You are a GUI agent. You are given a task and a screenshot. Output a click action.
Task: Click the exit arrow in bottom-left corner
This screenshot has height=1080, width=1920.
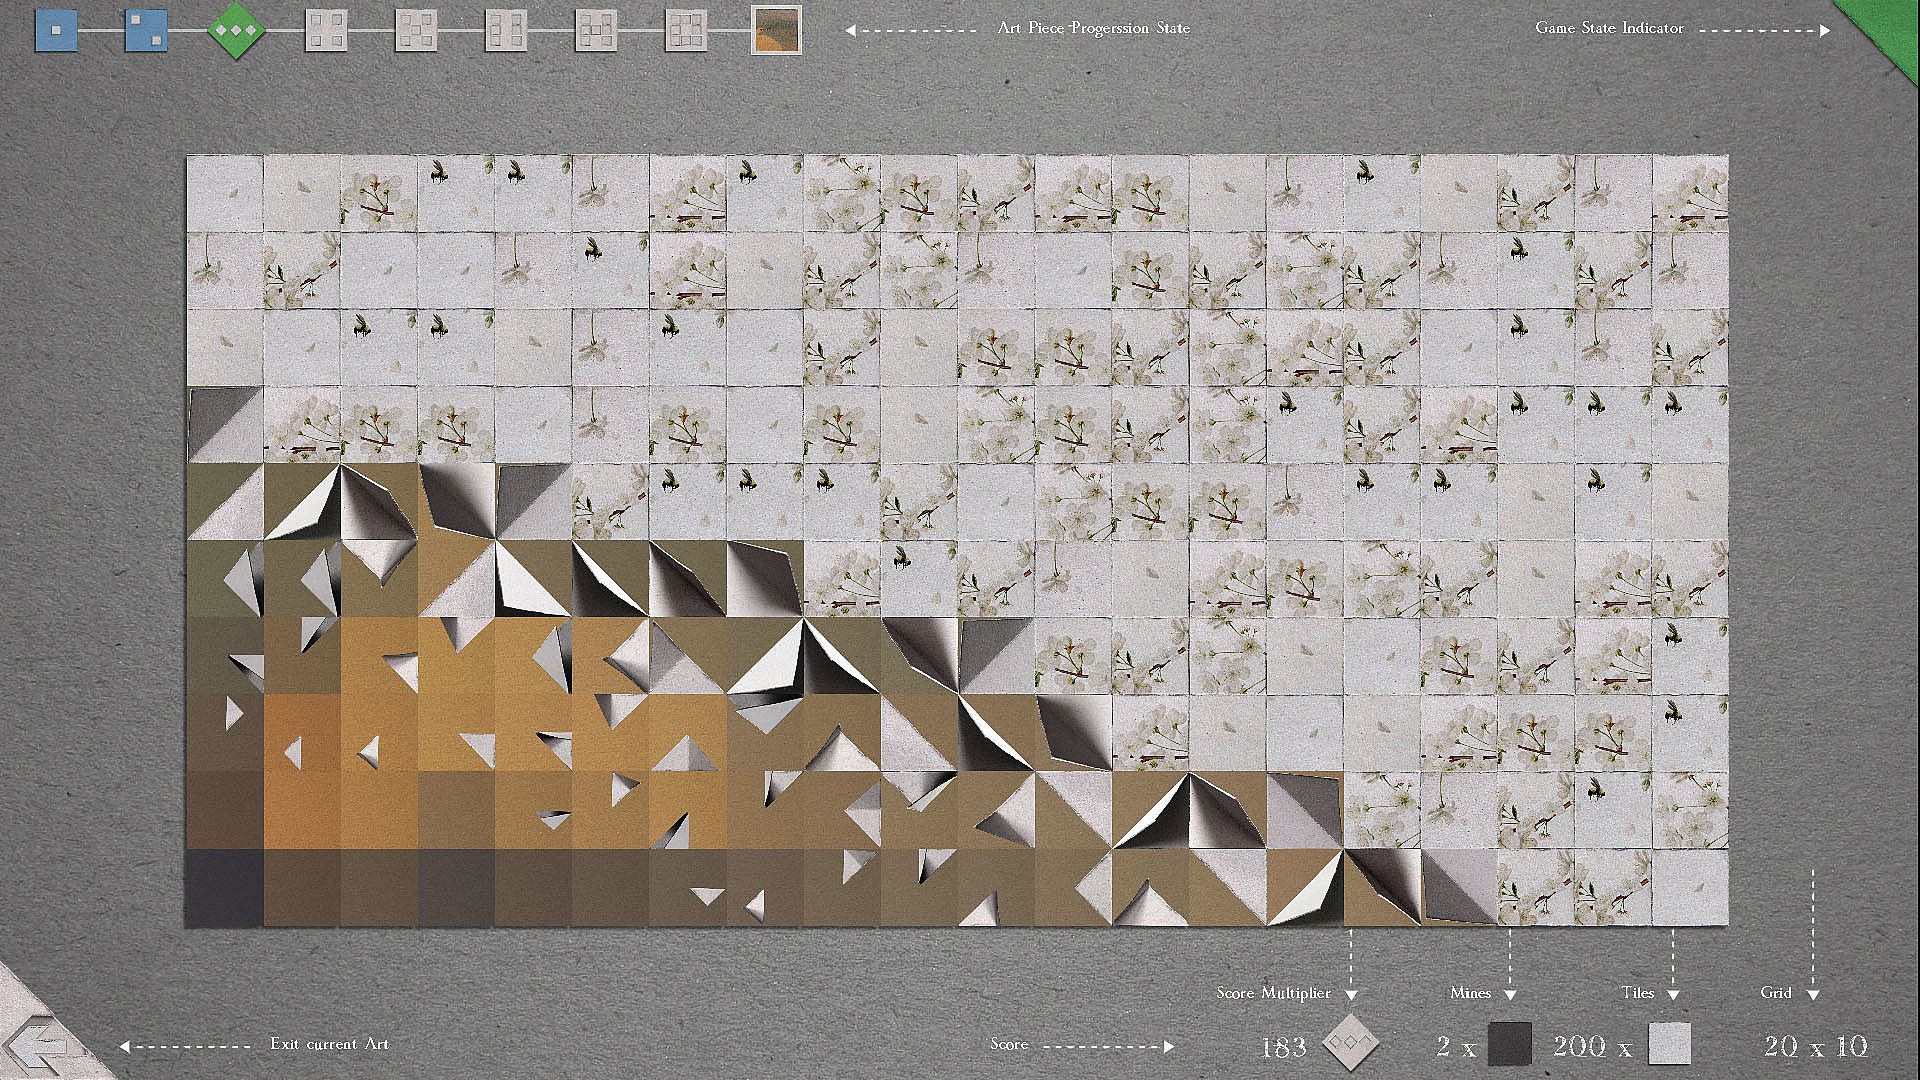40,1045
